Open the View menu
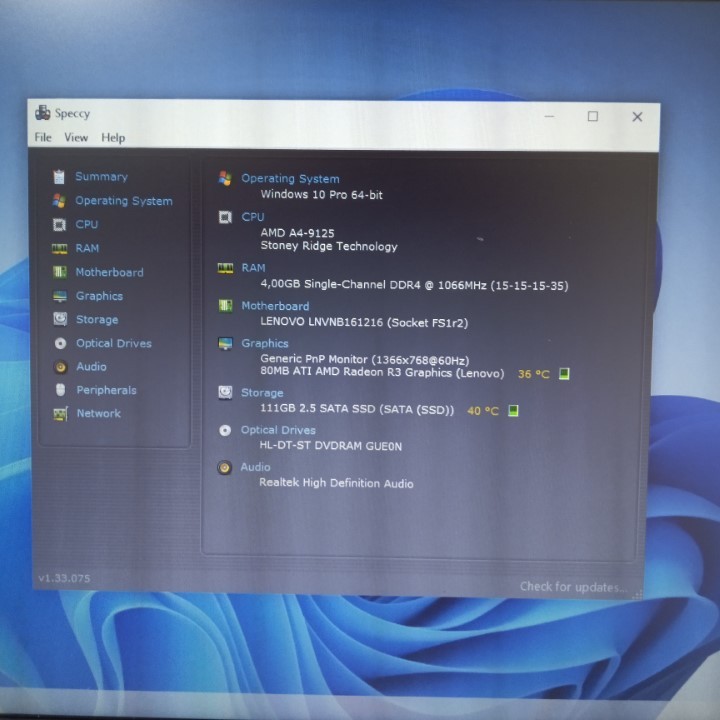 pos(76,138)
